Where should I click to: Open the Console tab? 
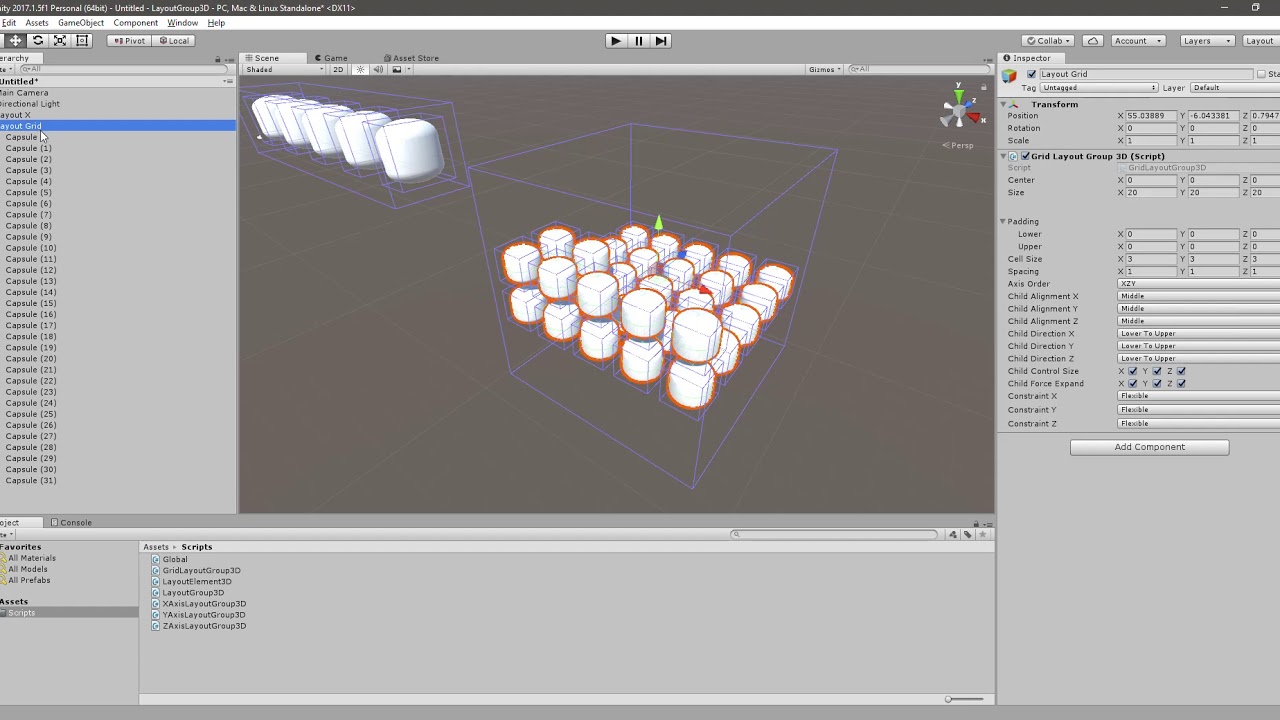[x=71, y=522]
